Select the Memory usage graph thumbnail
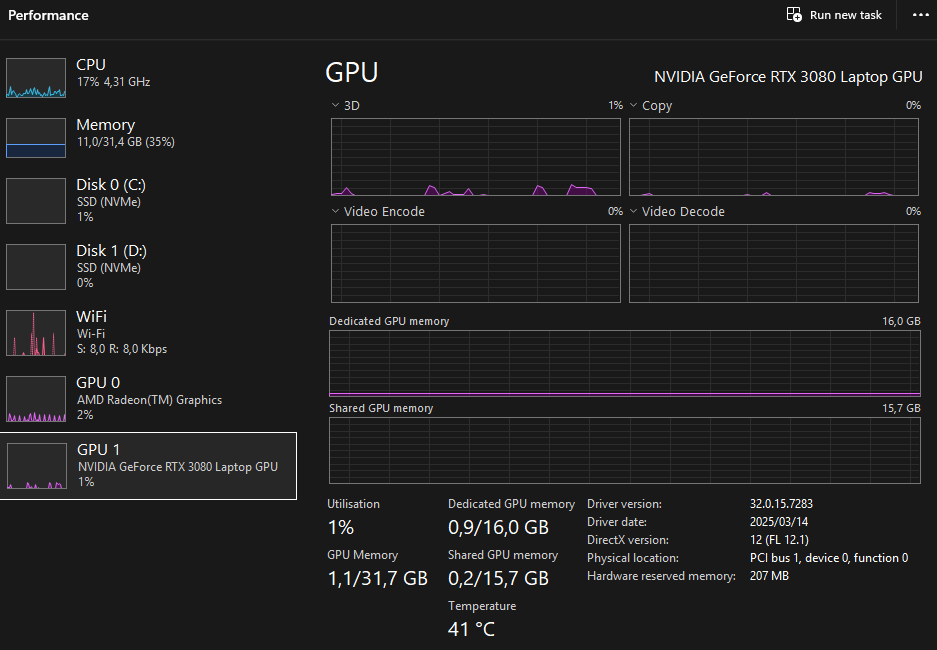Screen dimensions: 937x650 (x=35, y=138)
